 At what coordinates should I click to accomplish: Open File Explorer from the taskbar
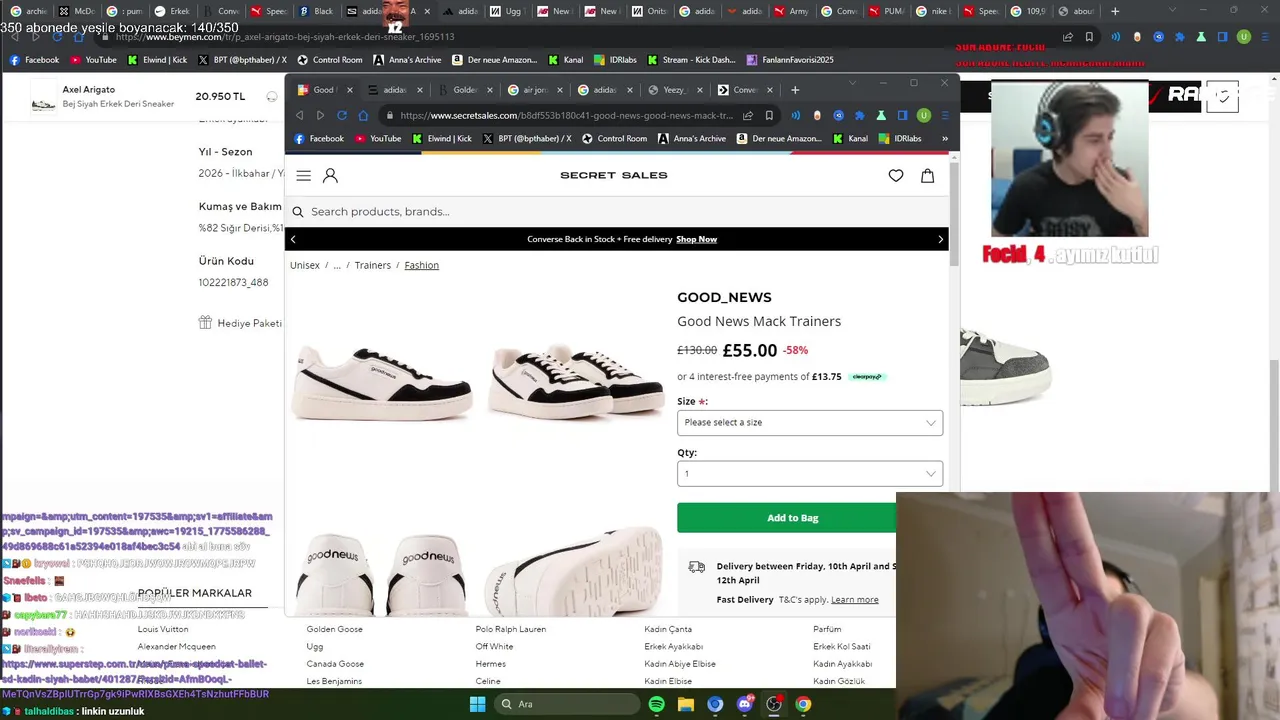[x=686, y=704]
